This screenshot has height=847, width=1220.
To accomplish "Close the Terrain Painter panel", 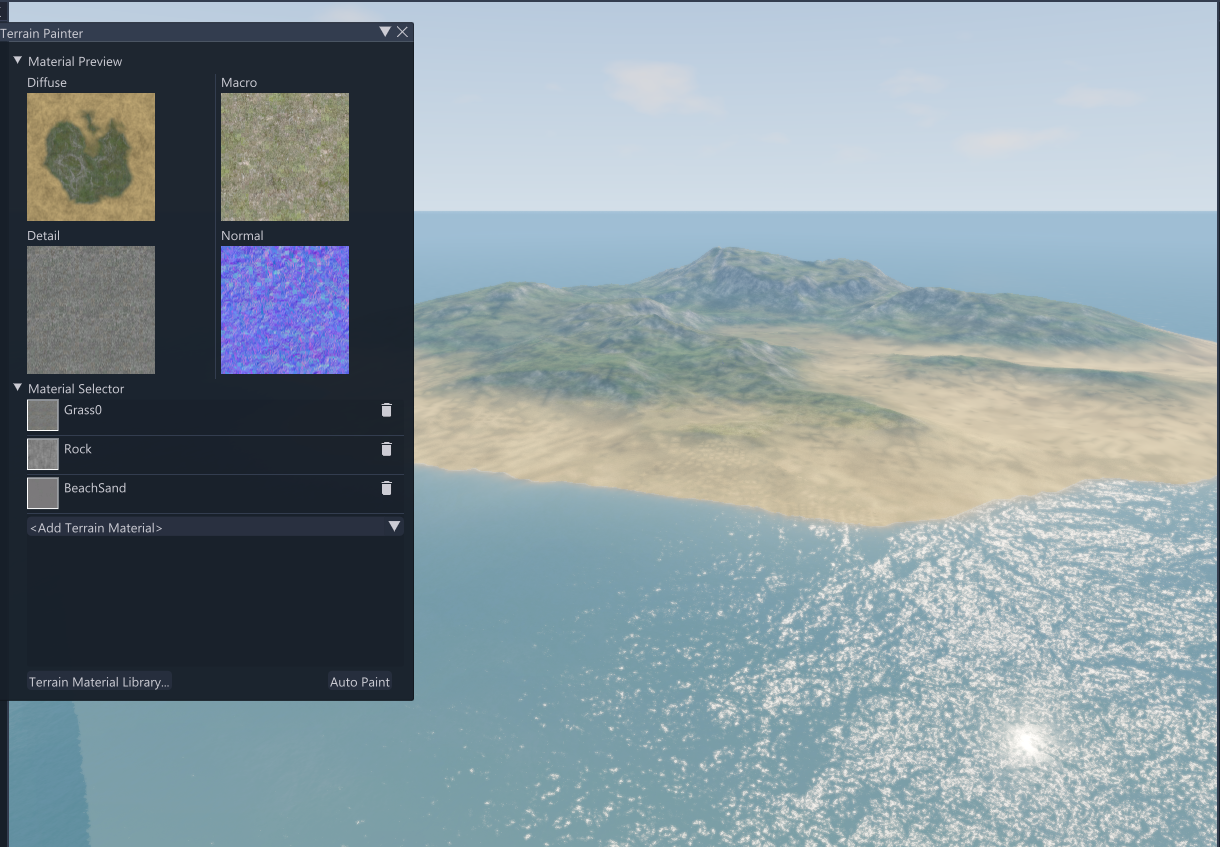I will click(402, 32).
